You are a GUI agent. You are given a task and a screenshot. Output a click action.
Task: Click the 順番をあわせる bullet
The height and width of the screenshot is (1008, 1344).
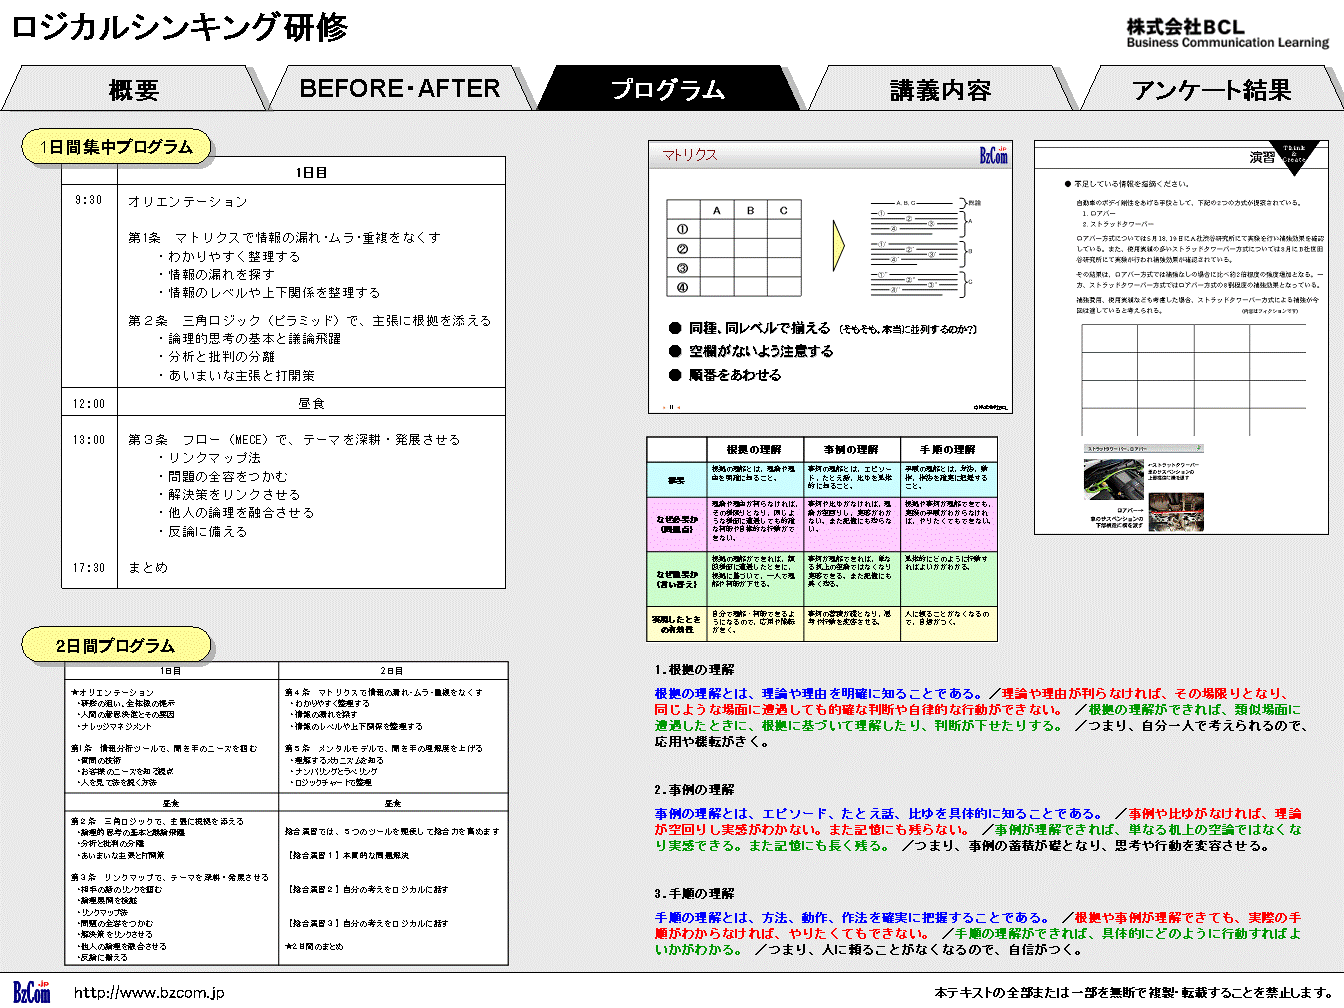pos(726,375)
